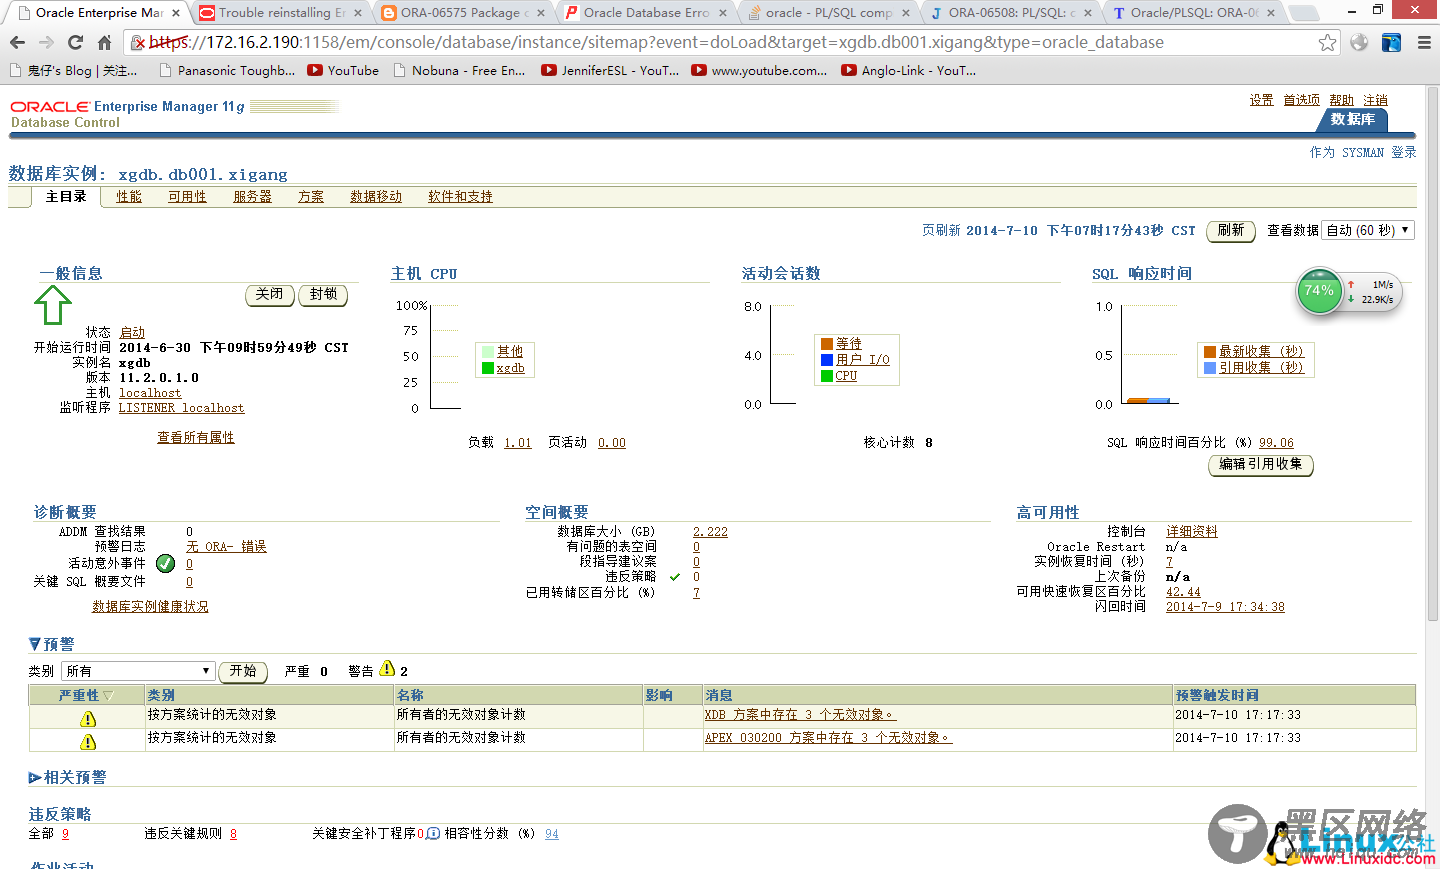This screenshot has height=869, width=1440.
Task: Open the browser home page icon
Action: pyautogui.click(x=104, y=42)
